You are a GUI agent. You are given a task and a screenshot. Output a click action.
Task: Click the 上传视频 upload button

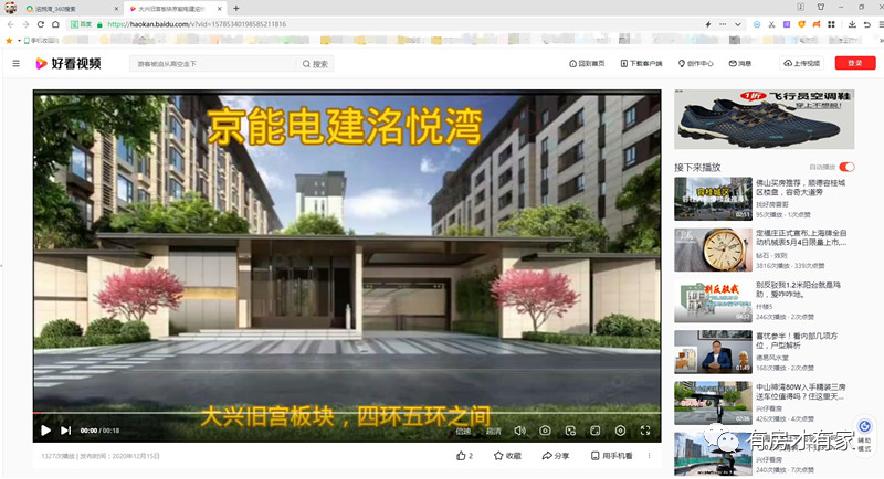(x=802, y=63)
